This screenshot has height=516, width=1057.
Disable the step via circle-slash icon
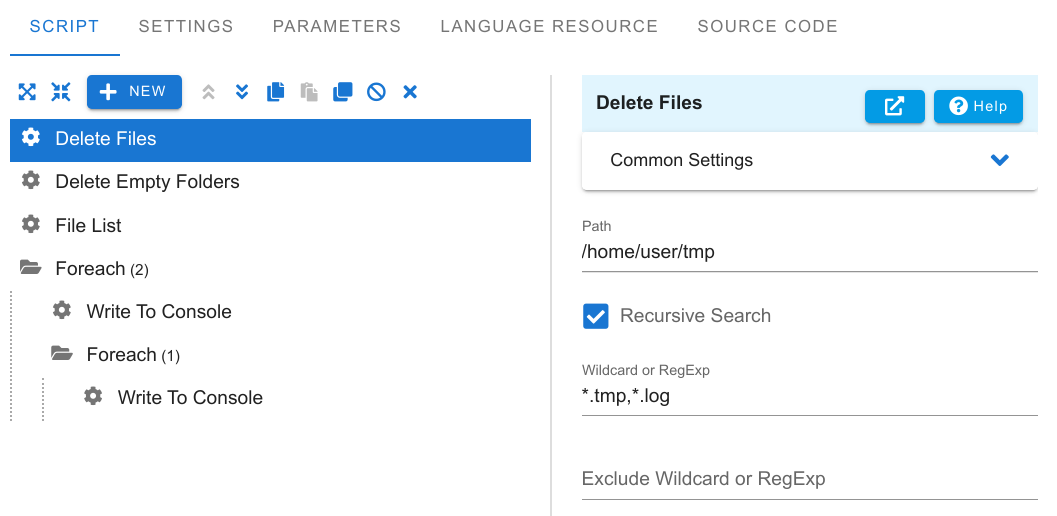pos(376,92)
